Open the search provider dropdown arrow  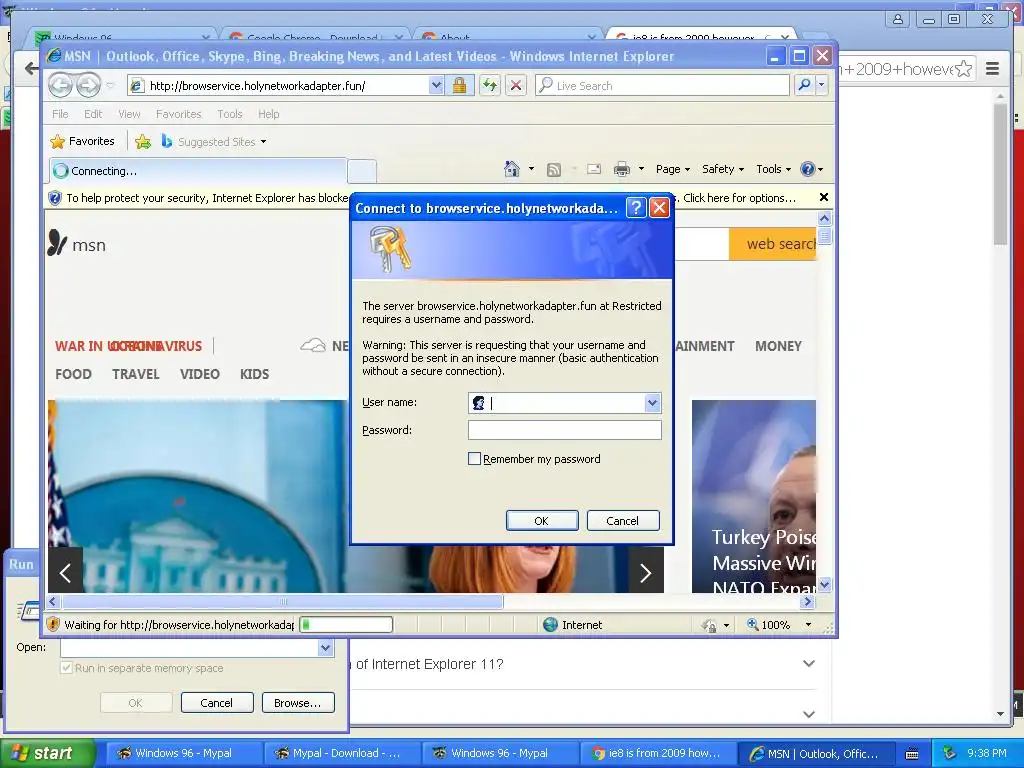822,85
